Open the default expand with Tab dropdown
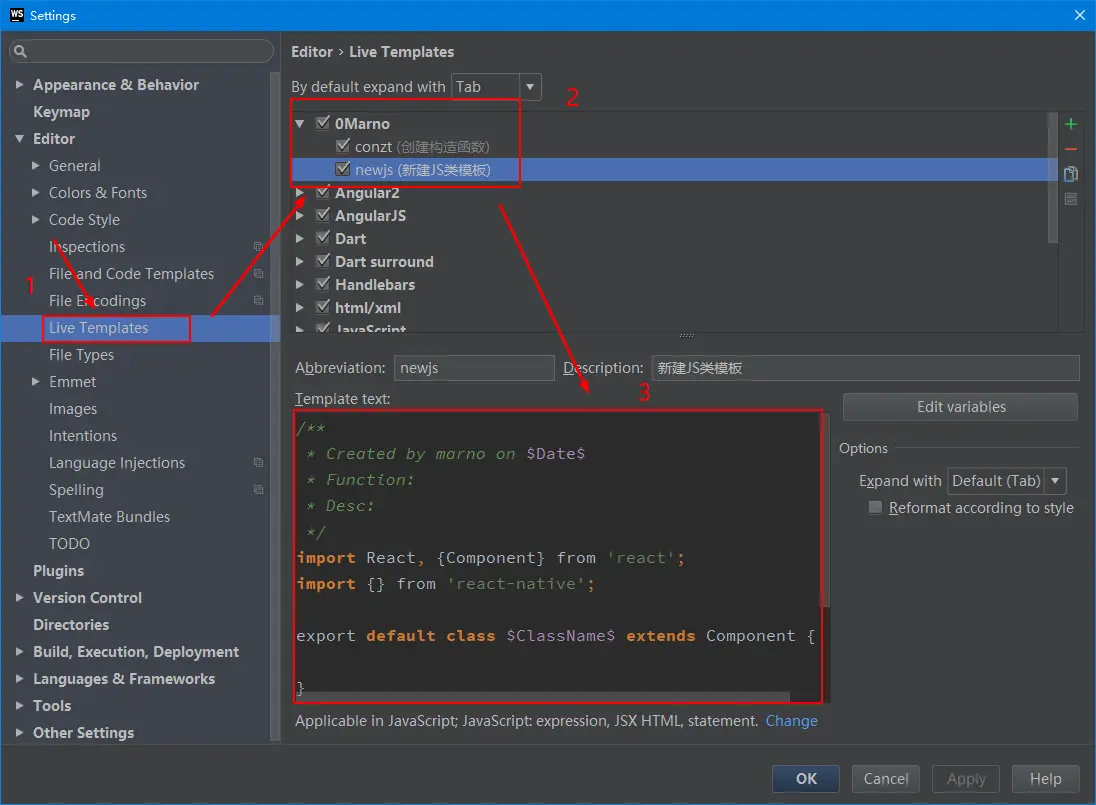The height and width of the screenshot is (805, 1096). [x=530, y=87]
